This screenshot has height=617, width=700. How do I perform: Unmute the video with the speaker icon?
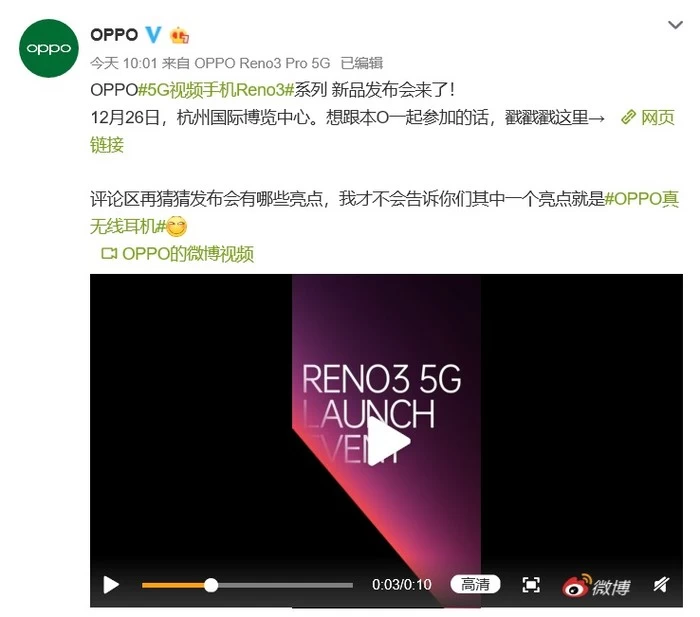[x=662, y=584]
